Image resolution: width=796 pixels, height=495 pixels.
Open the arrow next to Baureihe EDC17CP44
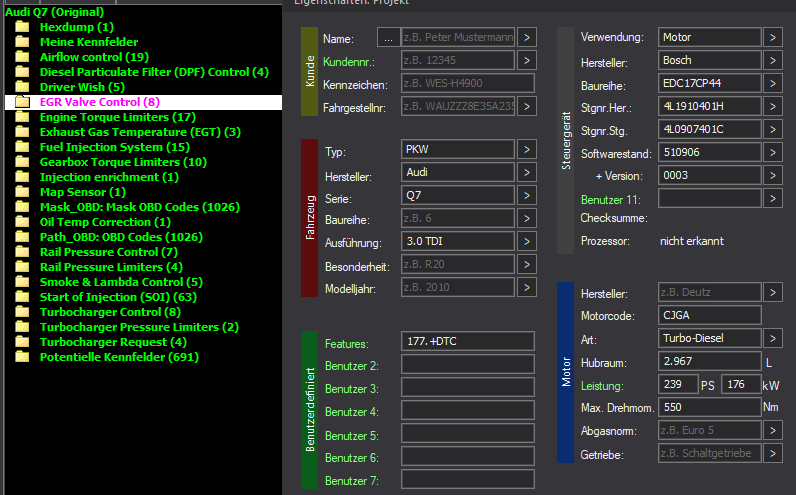click(773, 83)
